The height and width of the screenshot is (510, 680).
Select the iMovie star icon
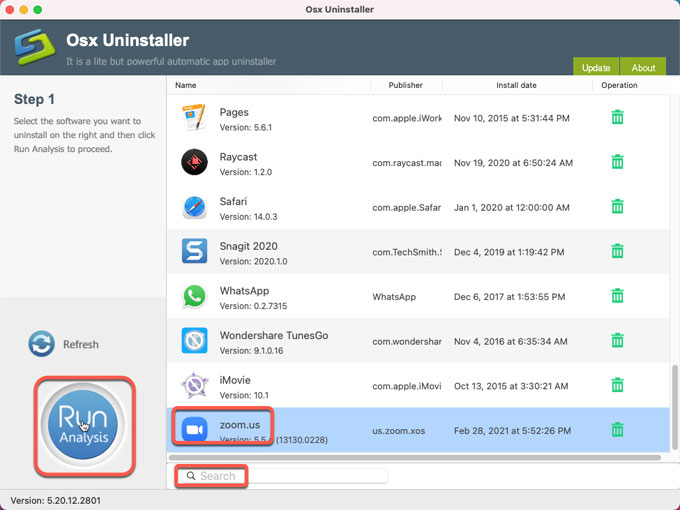coord(194,385)
